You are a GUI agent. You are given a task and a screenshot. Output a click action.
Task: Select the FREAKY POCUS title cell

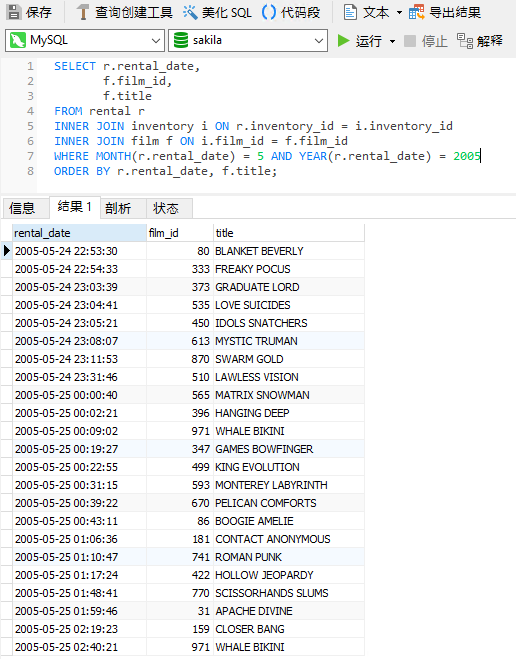tap(289, 269)
